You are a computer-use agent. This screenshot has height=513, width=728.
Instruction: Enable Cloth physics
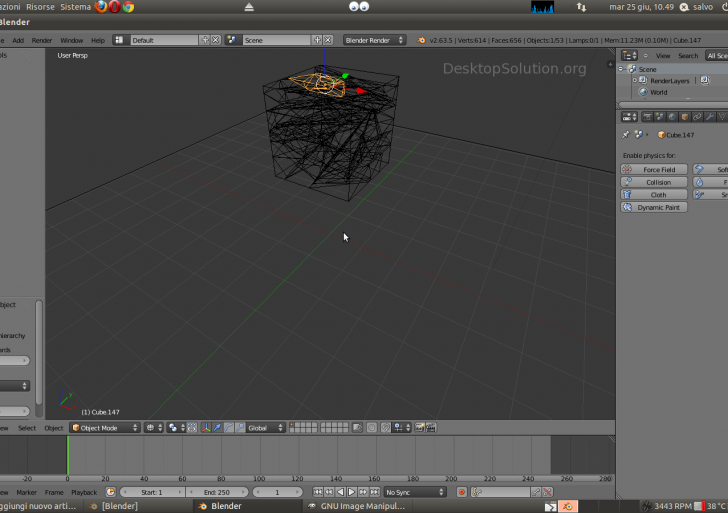655,195
